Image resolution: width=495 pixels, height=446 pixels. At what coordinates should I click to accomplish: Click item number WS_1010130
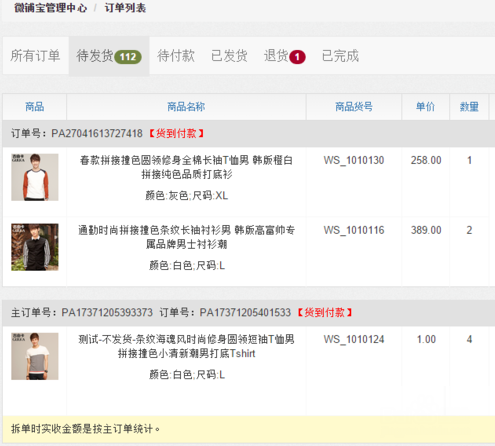[354, 160]
